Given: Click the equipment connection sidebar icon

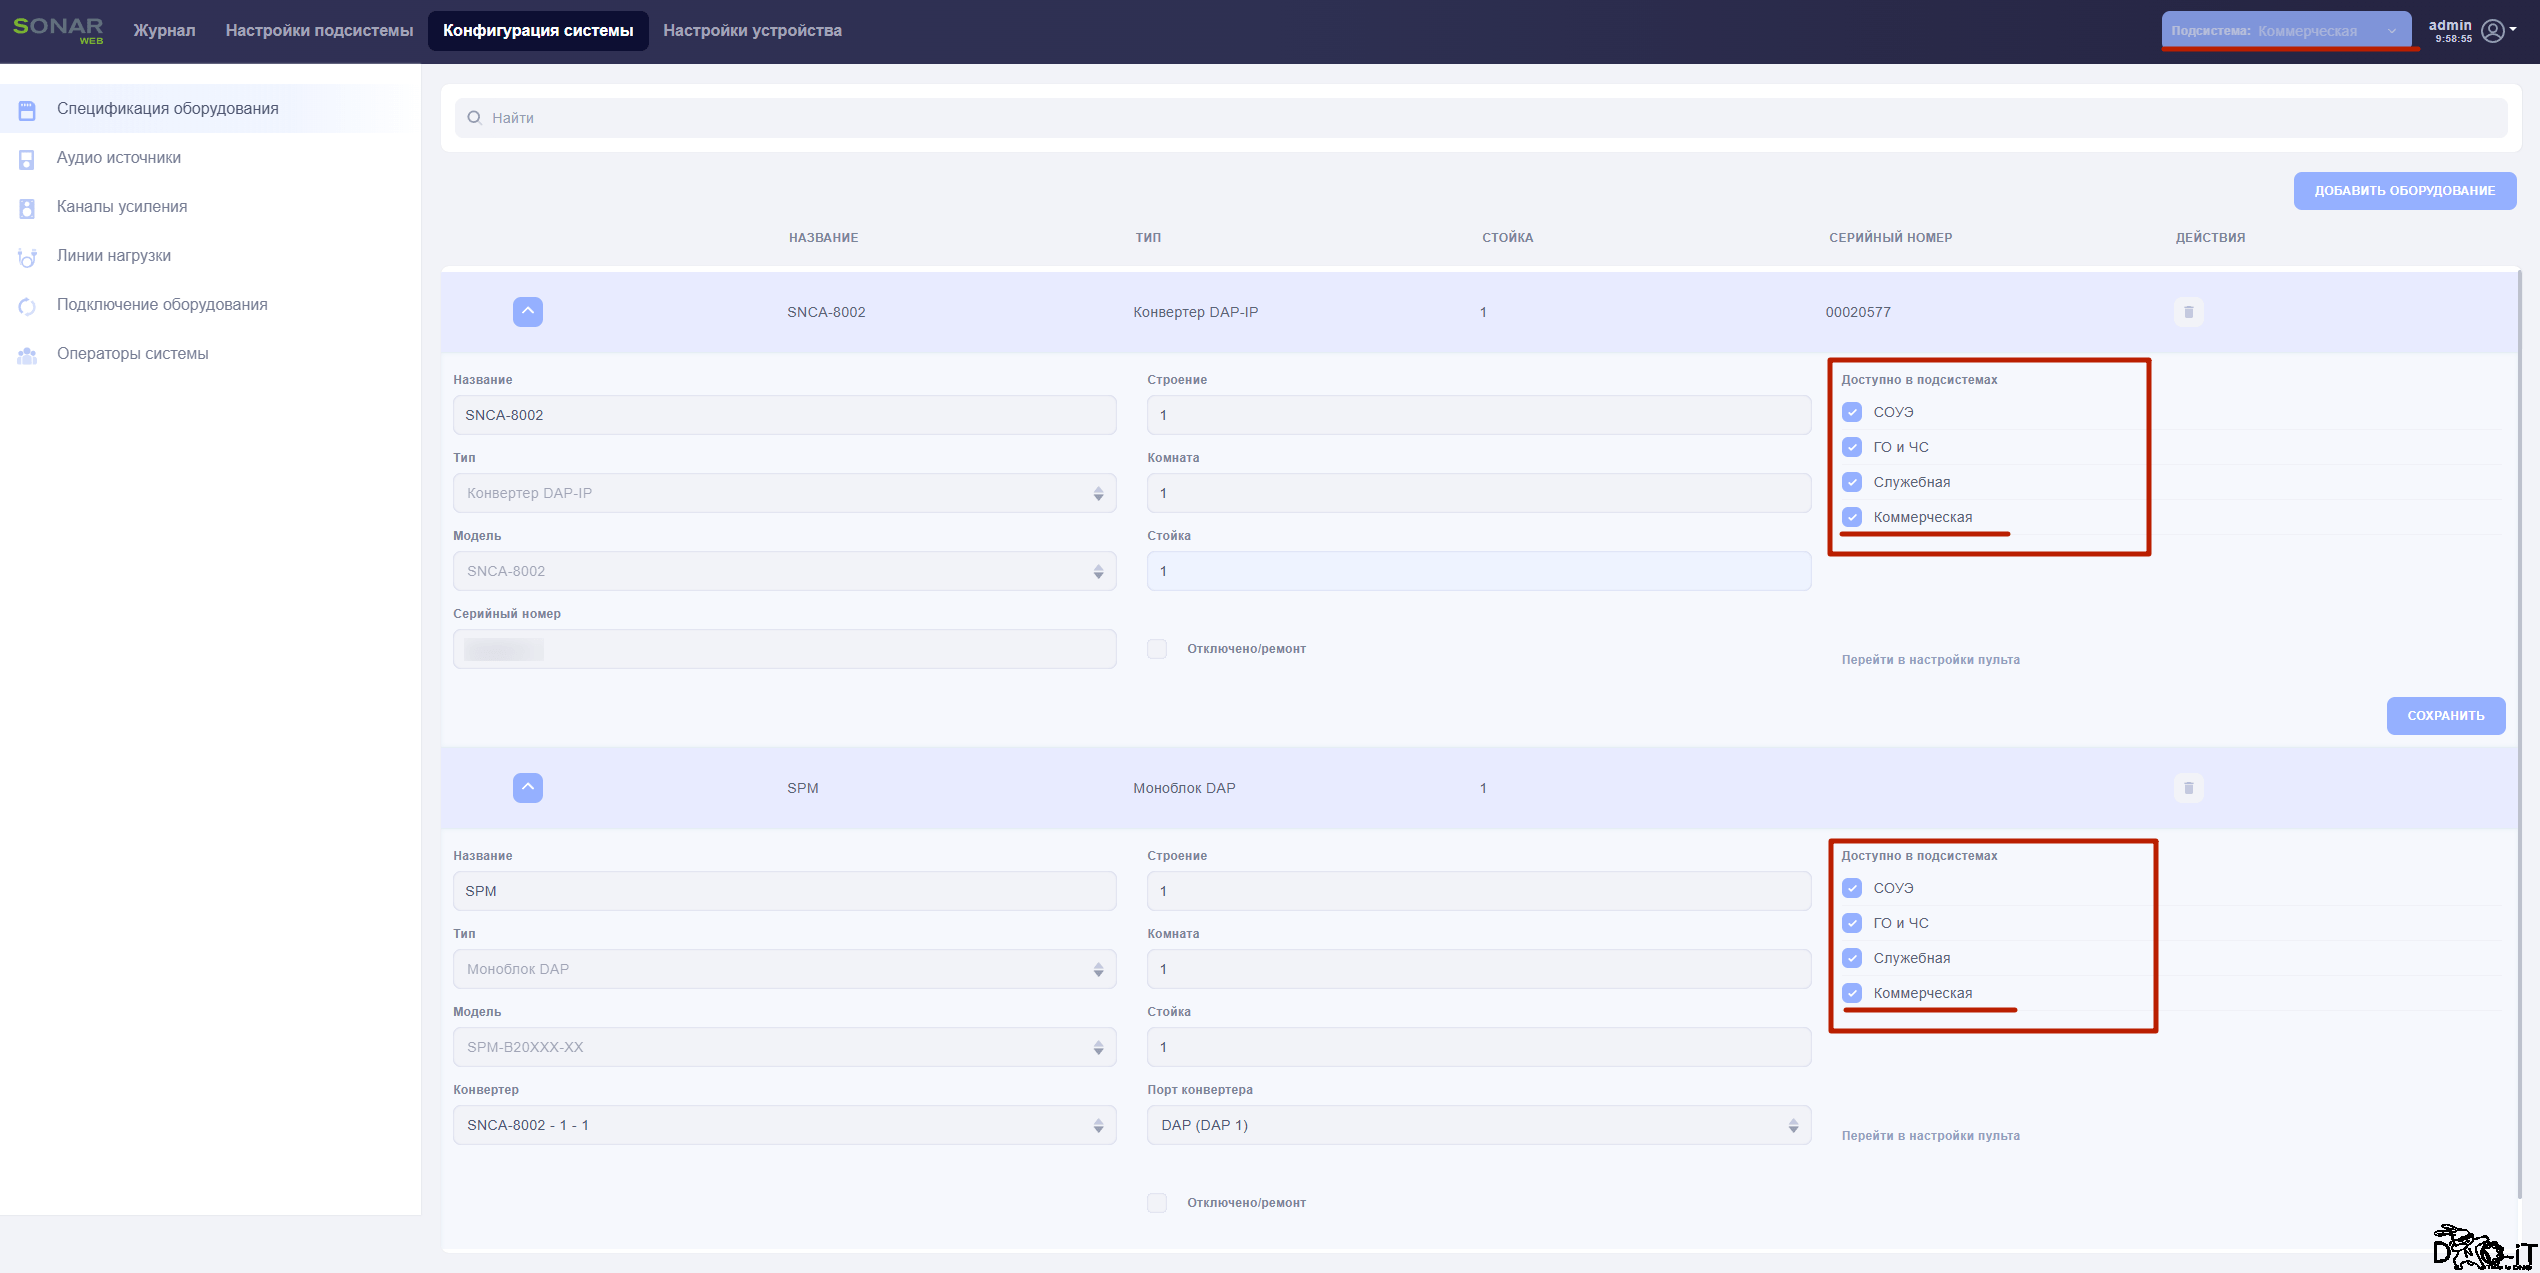Looking at the screenshot, I should click(27, 306).
